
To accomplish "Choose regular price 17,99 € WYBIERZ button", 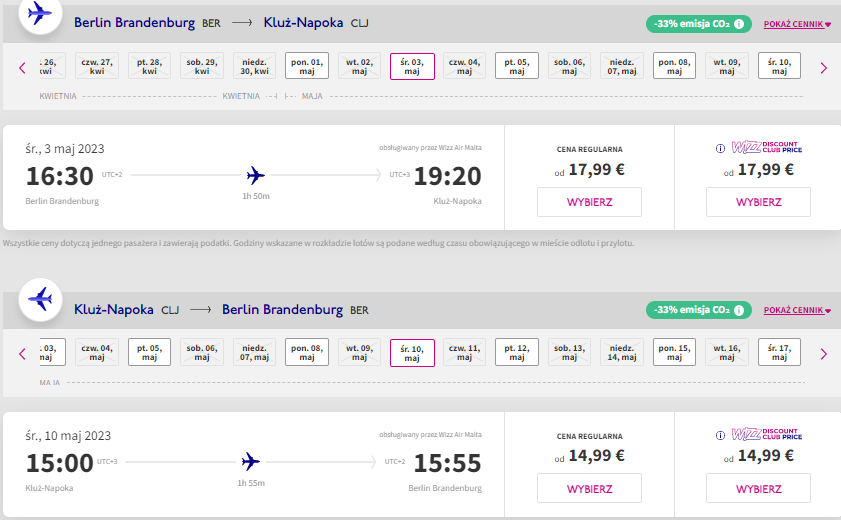I will click(589, 202).
